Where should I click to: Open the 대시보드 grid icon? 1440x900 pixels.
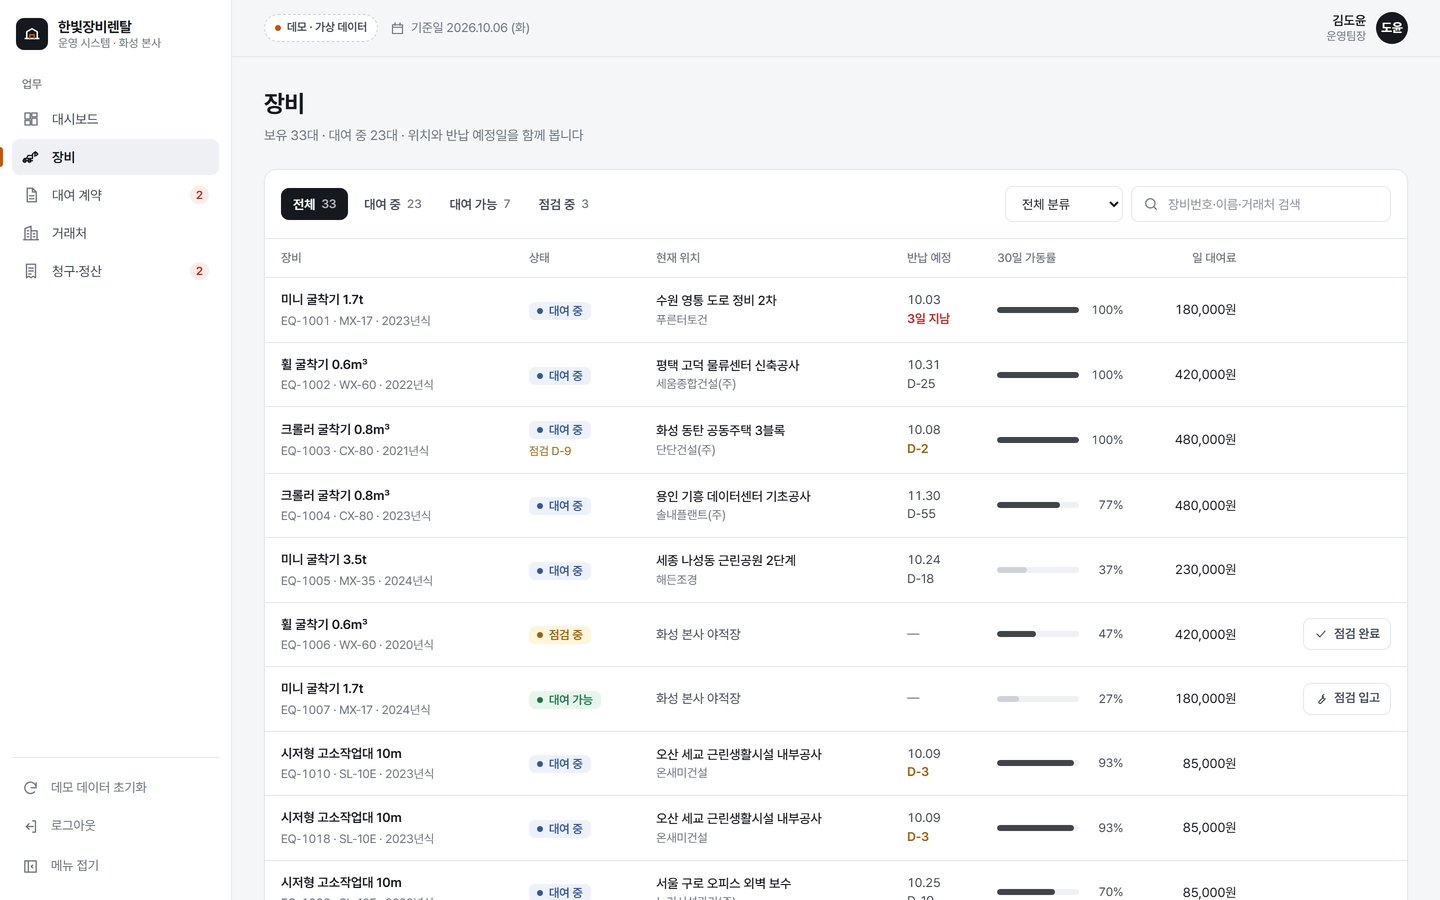point(31,119)
